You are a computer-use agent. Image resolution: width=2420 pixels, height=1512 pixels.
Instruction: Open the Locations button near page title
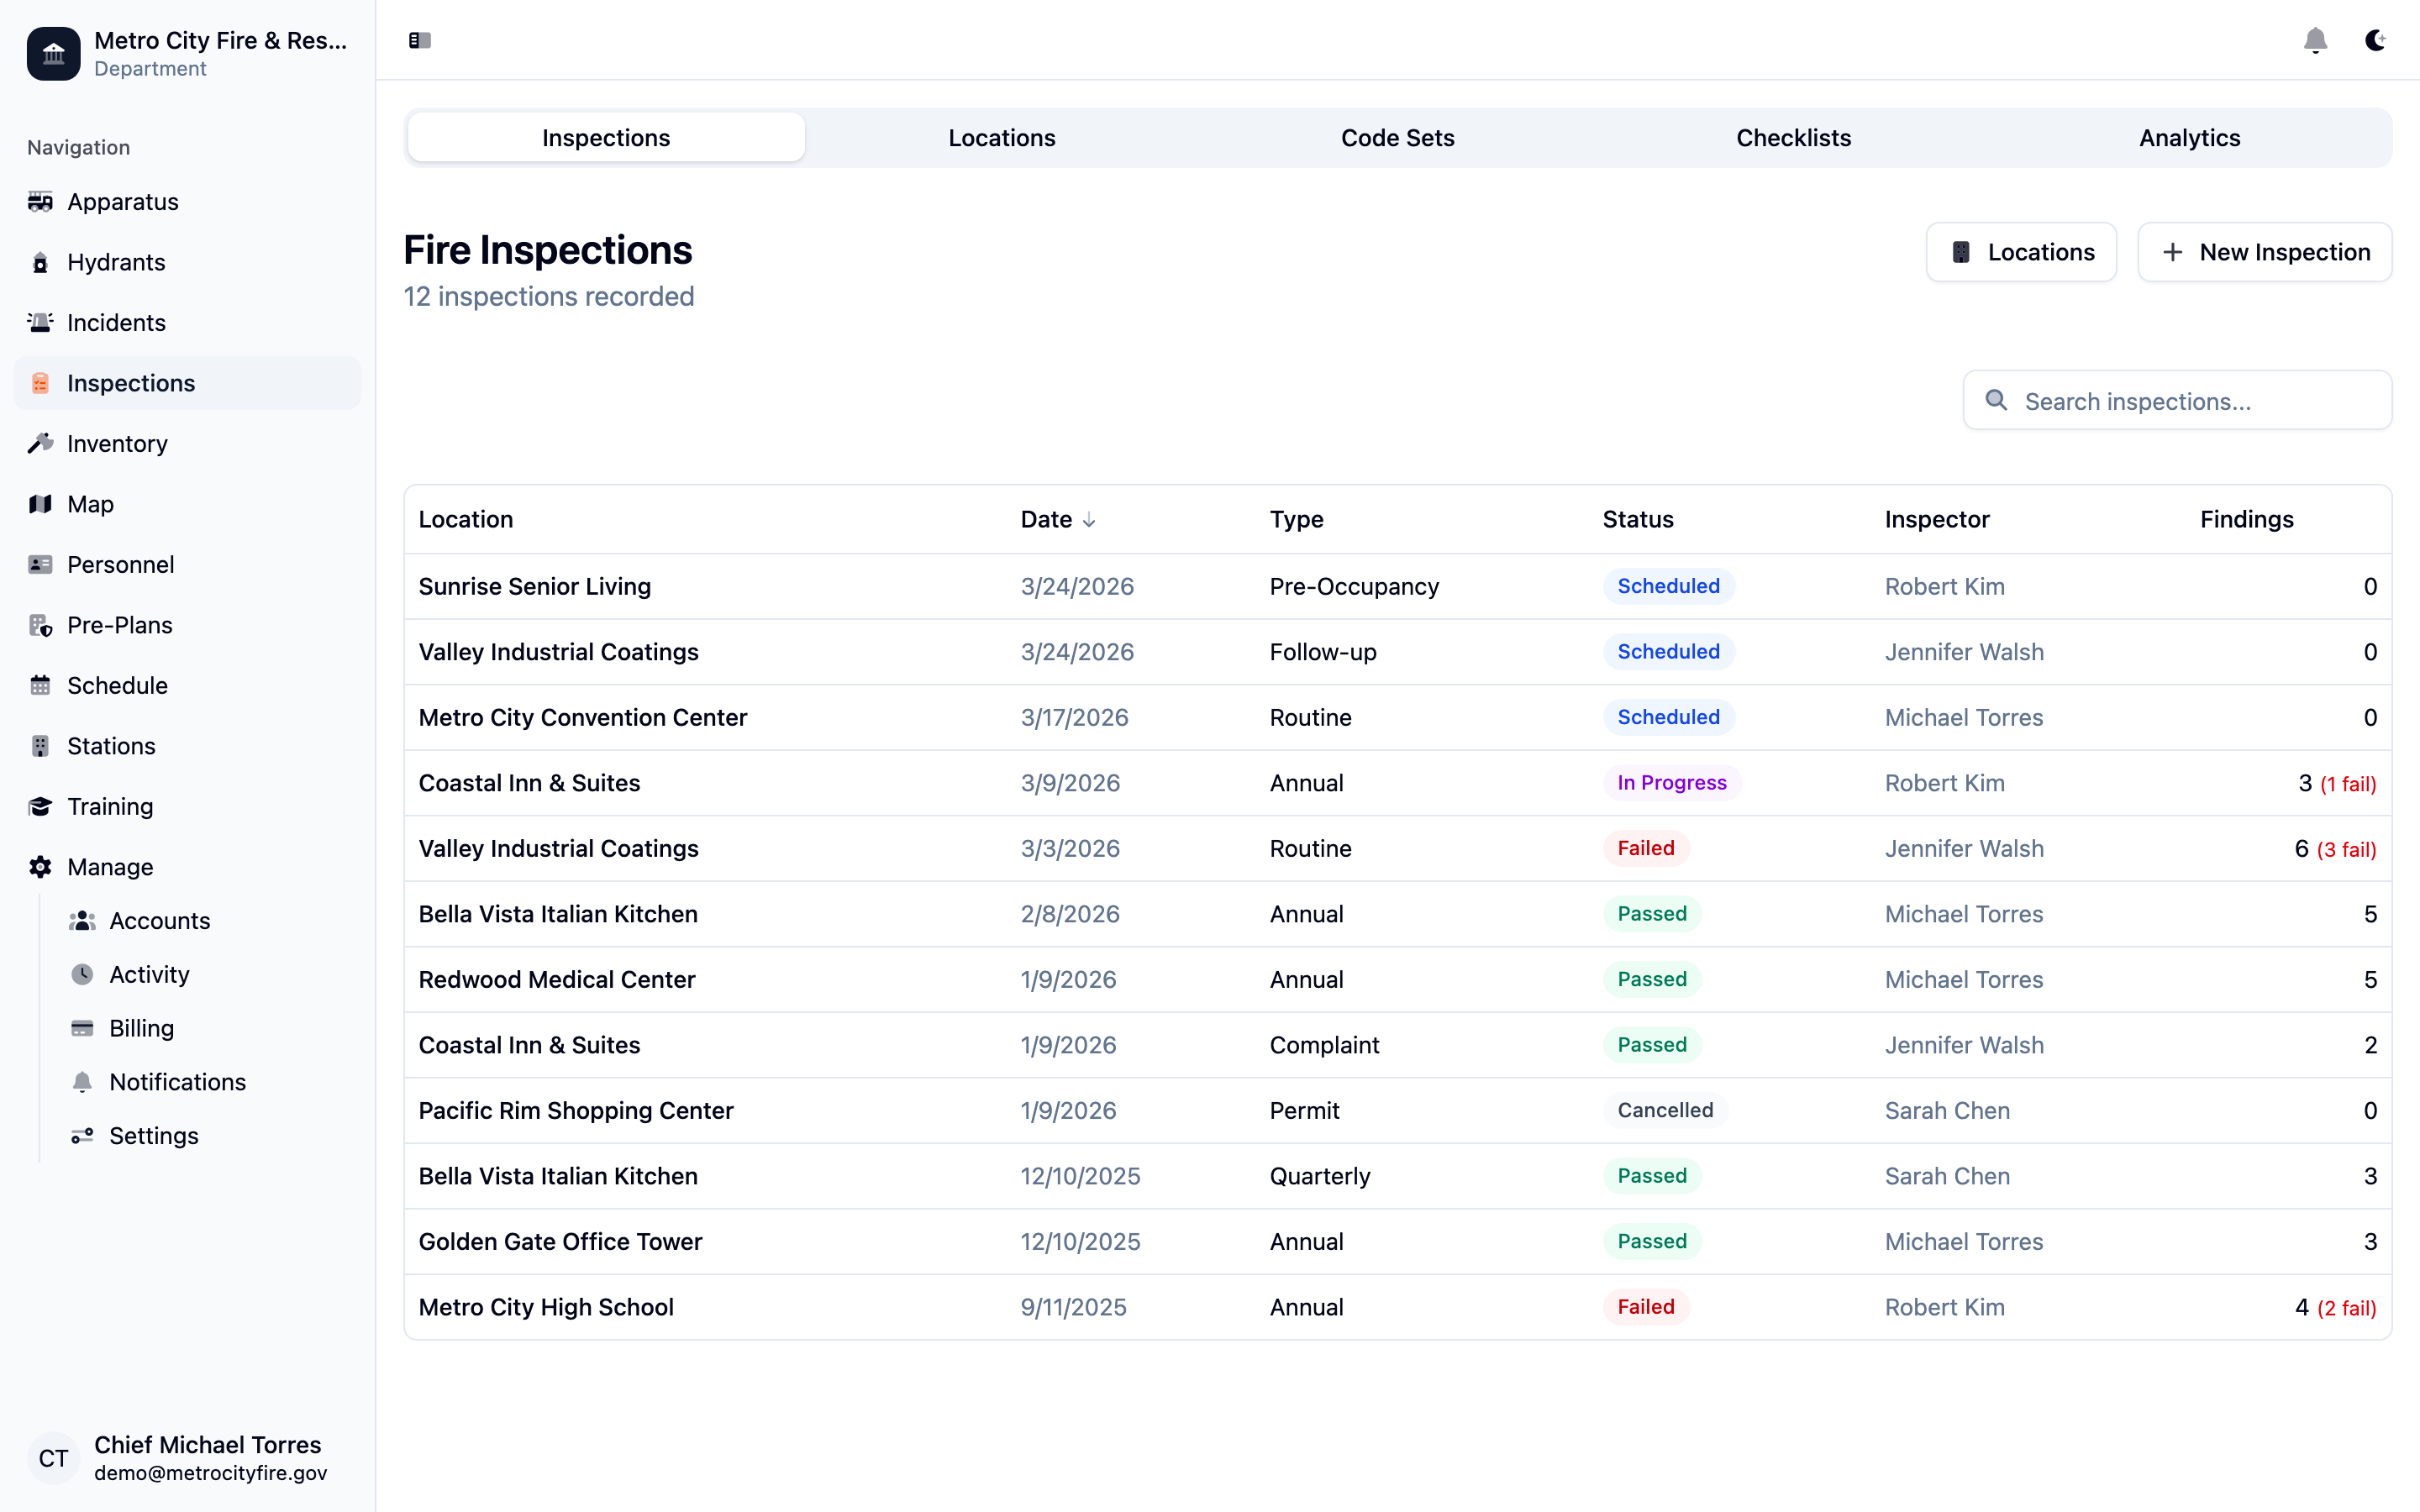(x=2021, y=252)
